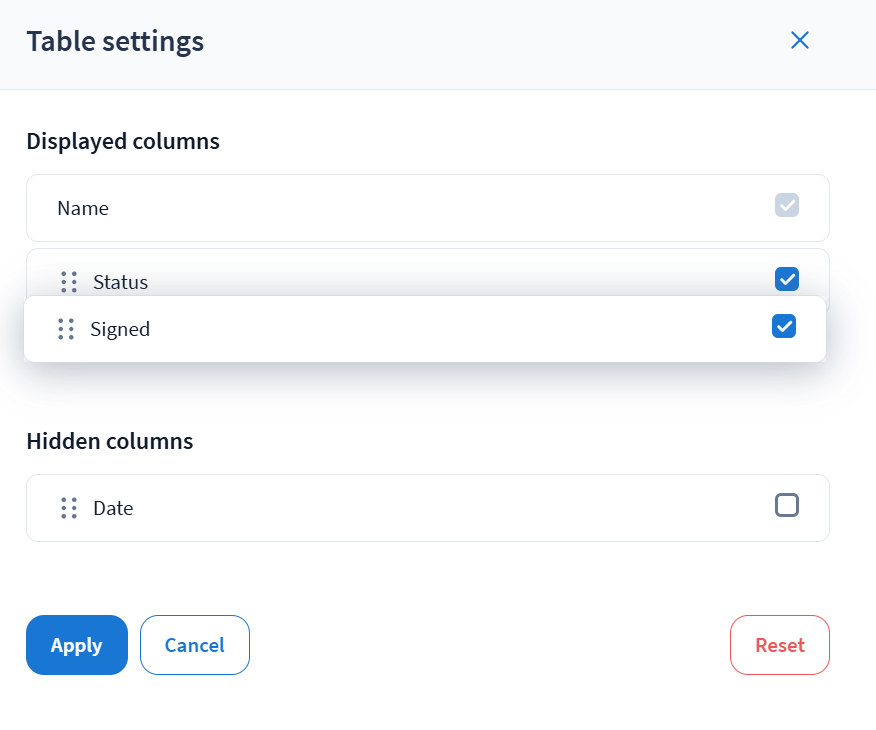Close the Table settings dialog
Screen dimensions: 876x730
coord(800,40)
